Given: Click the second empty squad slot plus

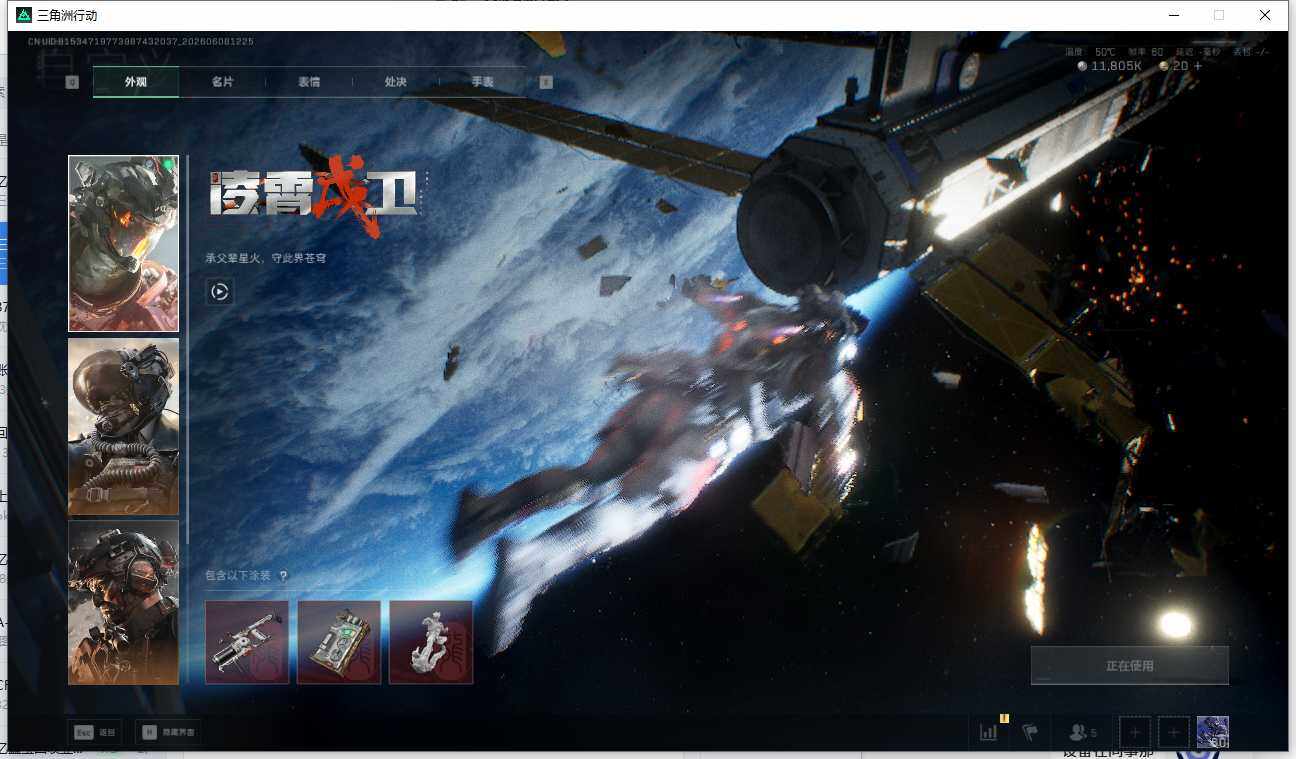Looking at the screenshot, I should [1174, 732].
